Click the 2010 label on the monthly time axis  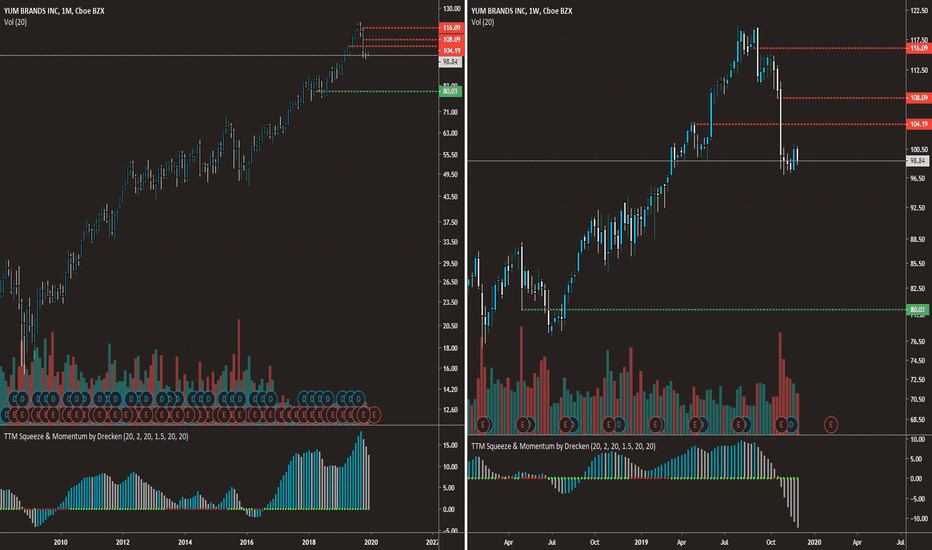[x=60, y=542]
